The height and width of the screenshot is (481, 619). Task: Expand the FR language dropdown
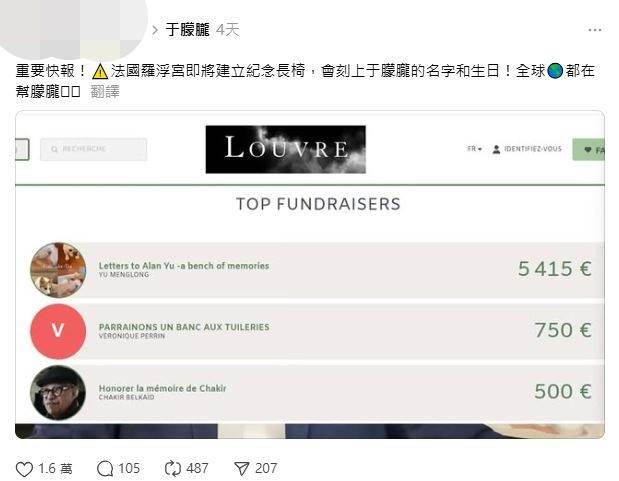pos(474,149)
